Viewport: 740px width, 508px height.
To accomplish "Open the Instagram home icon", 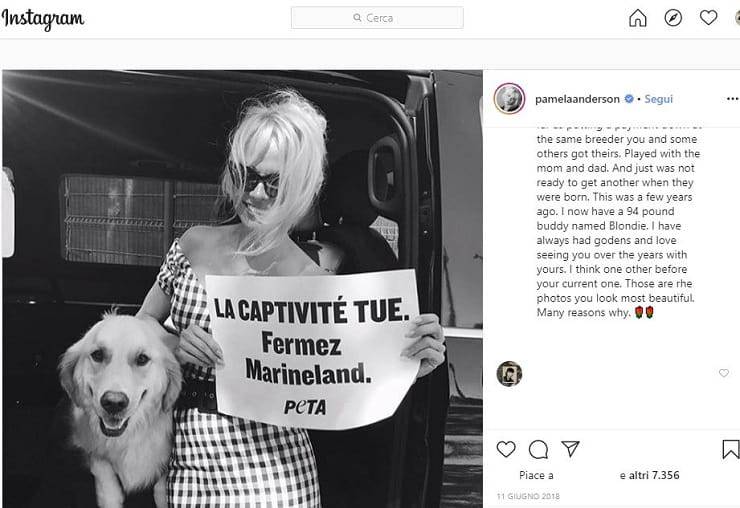I will click(x=638, y=18).
